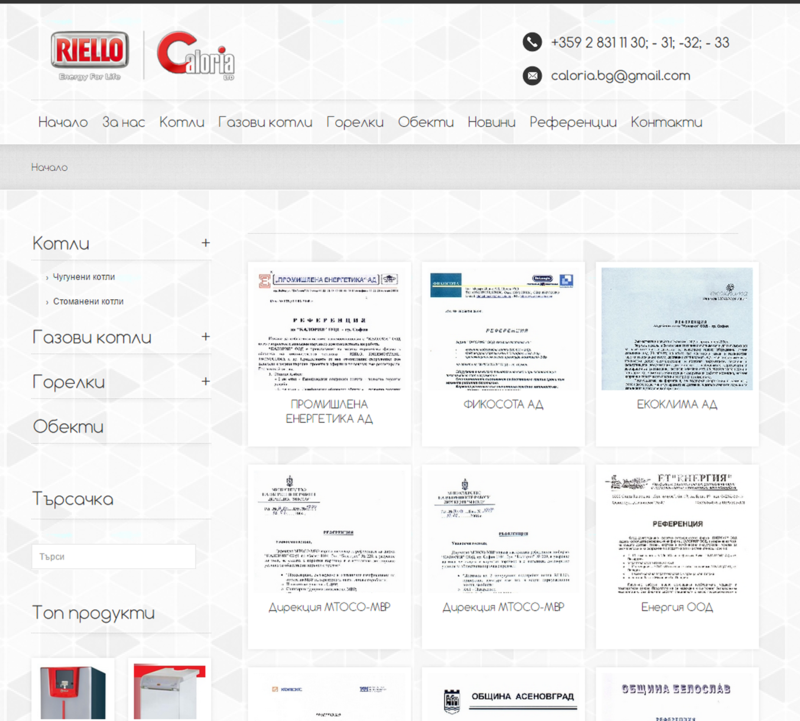Open the Новини menu item
This screenshot has width=800, height=721.
[491, 122]
